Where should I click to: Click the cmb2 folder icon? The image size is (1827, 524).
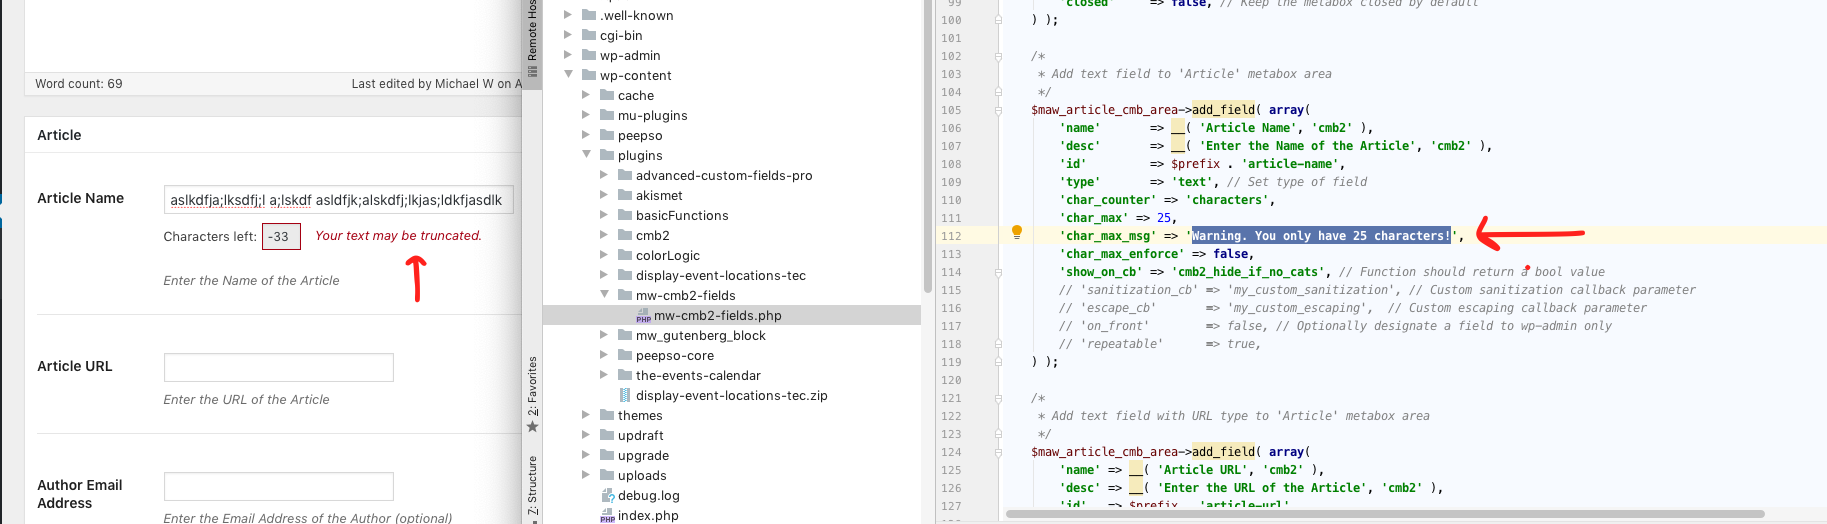pos(625,235)
